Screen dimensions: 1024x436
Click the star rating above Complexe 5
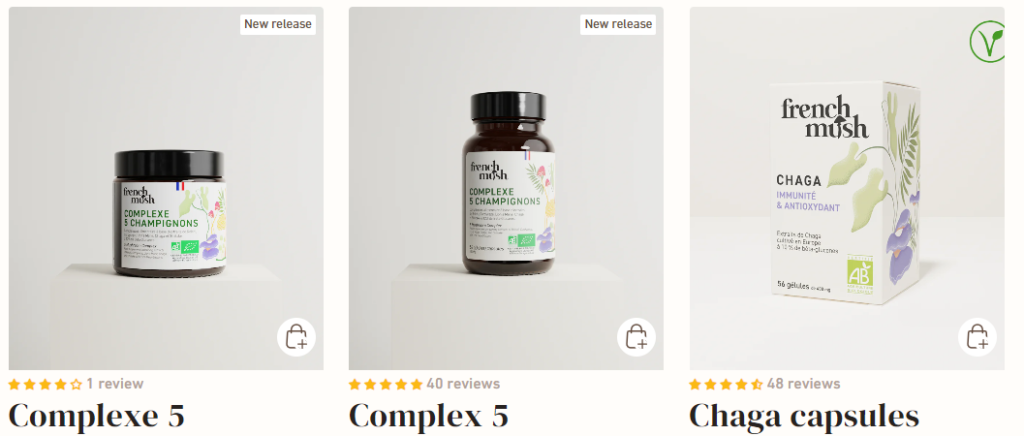[x=46, y=384]
